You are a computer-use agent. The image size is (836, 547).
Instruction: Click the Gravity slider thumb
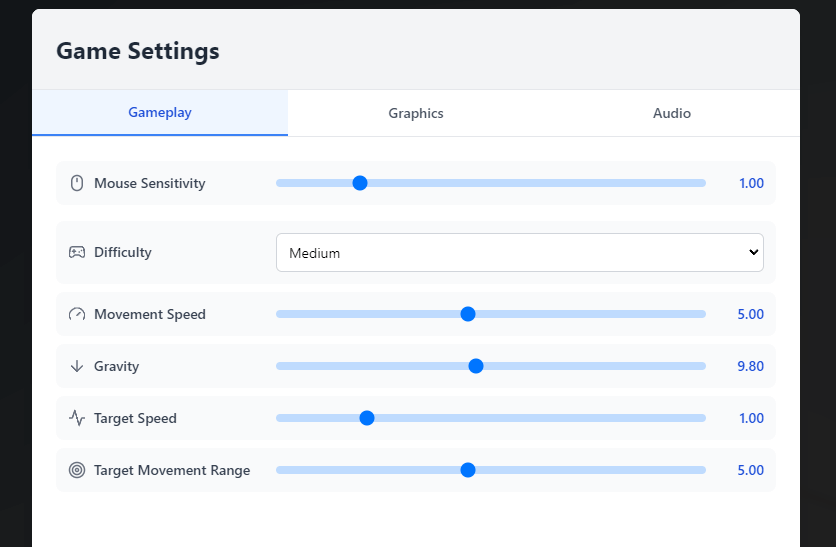(476, 366)
